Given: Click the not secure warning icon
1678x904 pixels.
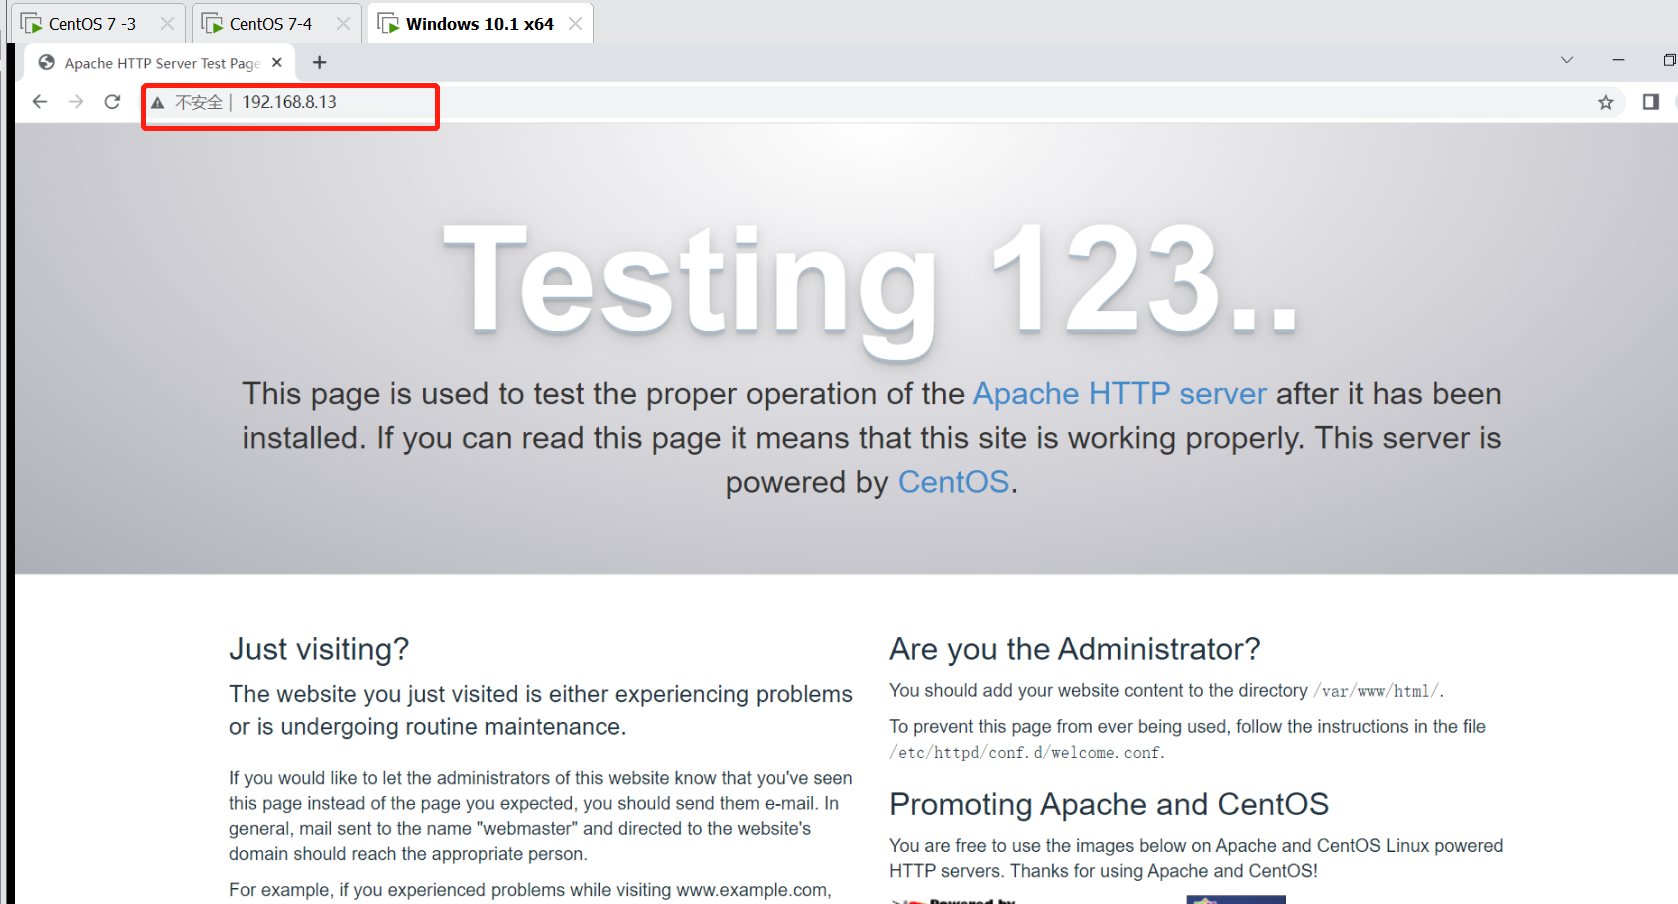Looking at the screenshot, I should (x=158, y=102).
